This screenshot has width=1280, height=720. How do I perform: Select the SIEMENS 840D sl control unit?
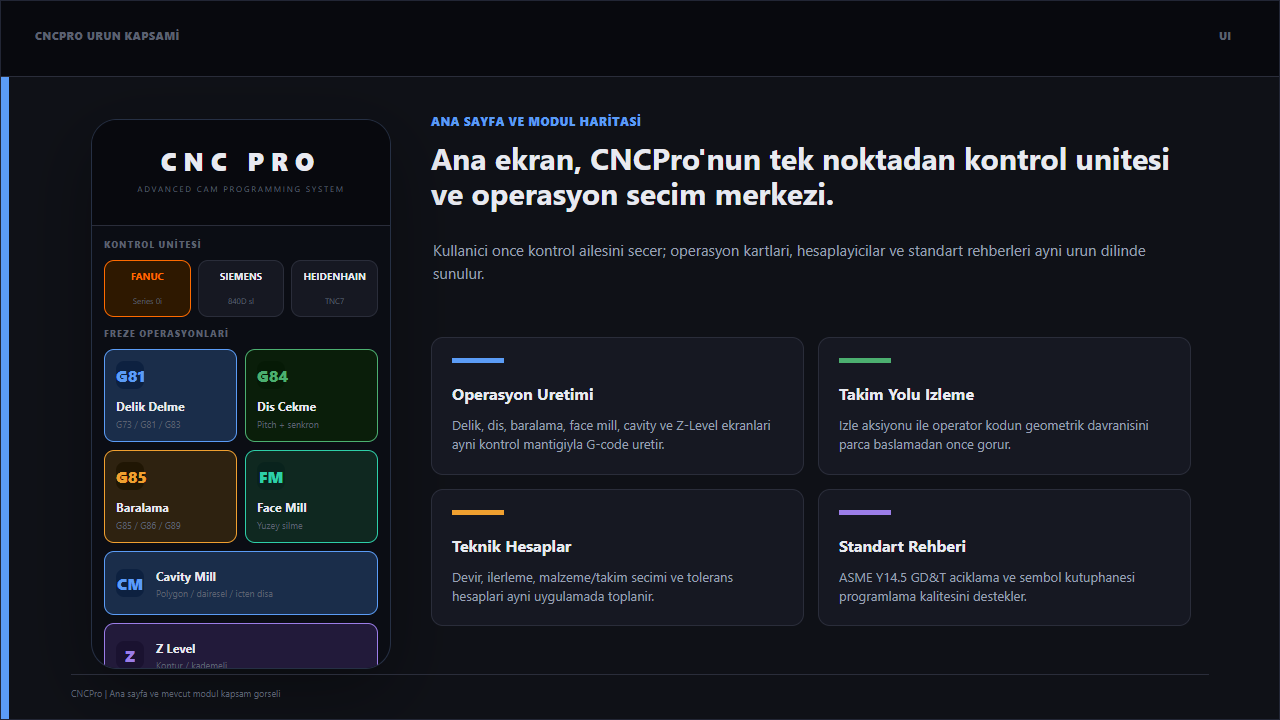pyautogui.click(x=241, y=289)
